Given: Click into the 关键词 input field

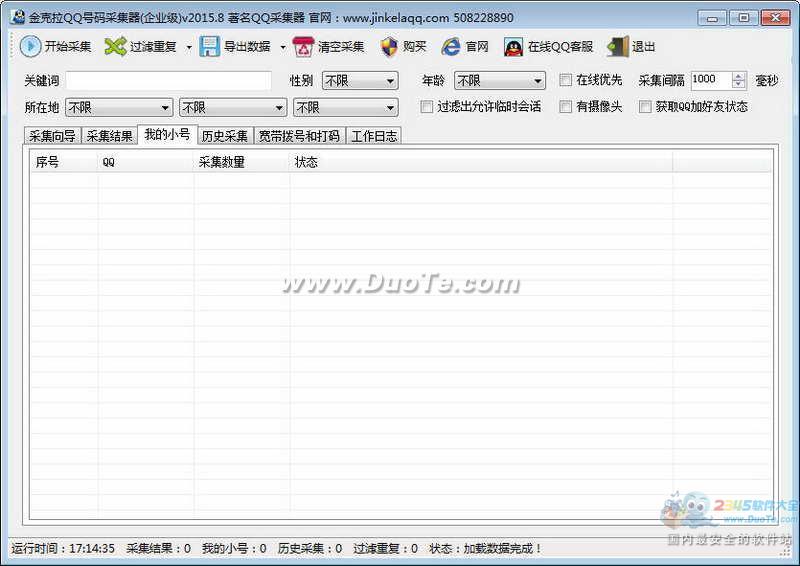Looking at the screenshot, I should [x=168, y=81].
